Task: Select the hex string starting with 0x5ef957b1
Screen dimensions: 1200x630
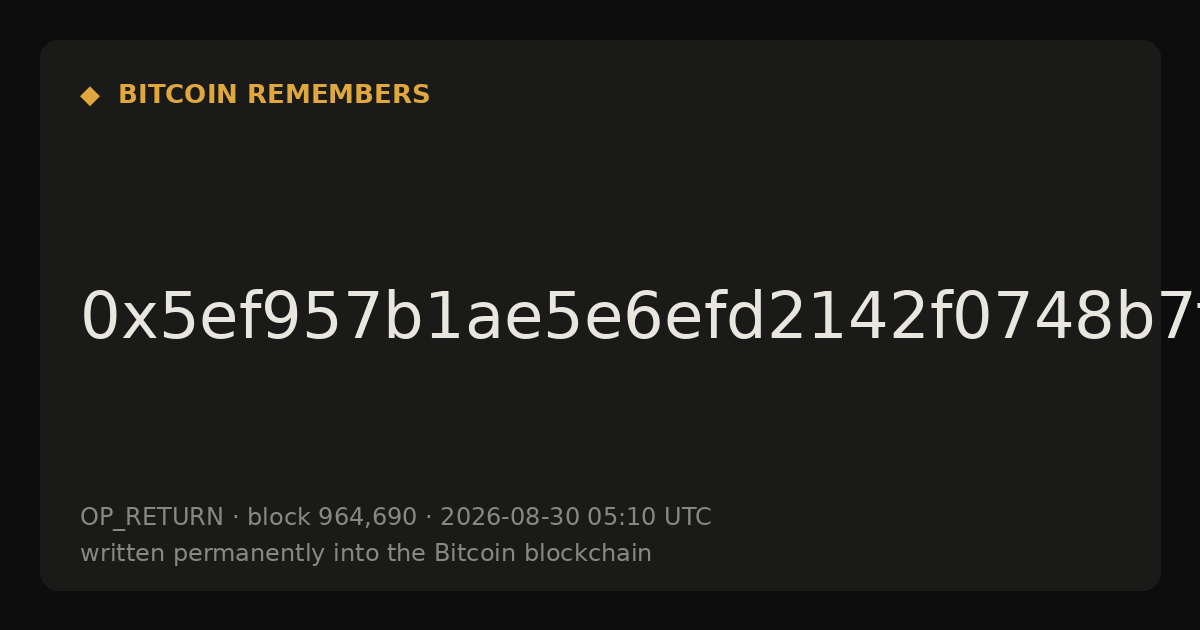Action: pyautogui.click(x=640, y=318)
